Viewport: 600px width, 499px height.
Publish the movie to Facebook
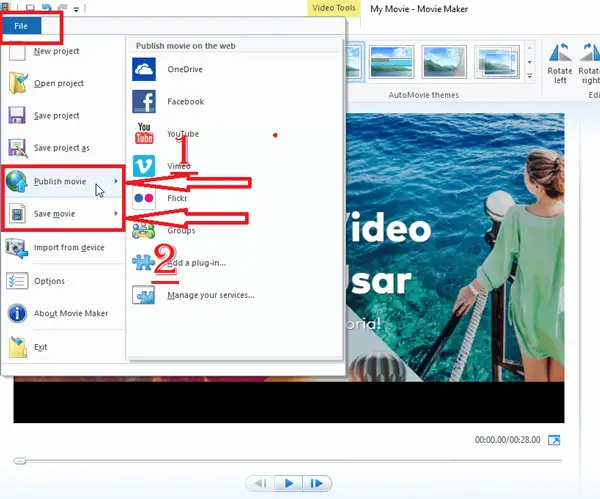pyautogui.click(x=235, y=101)
